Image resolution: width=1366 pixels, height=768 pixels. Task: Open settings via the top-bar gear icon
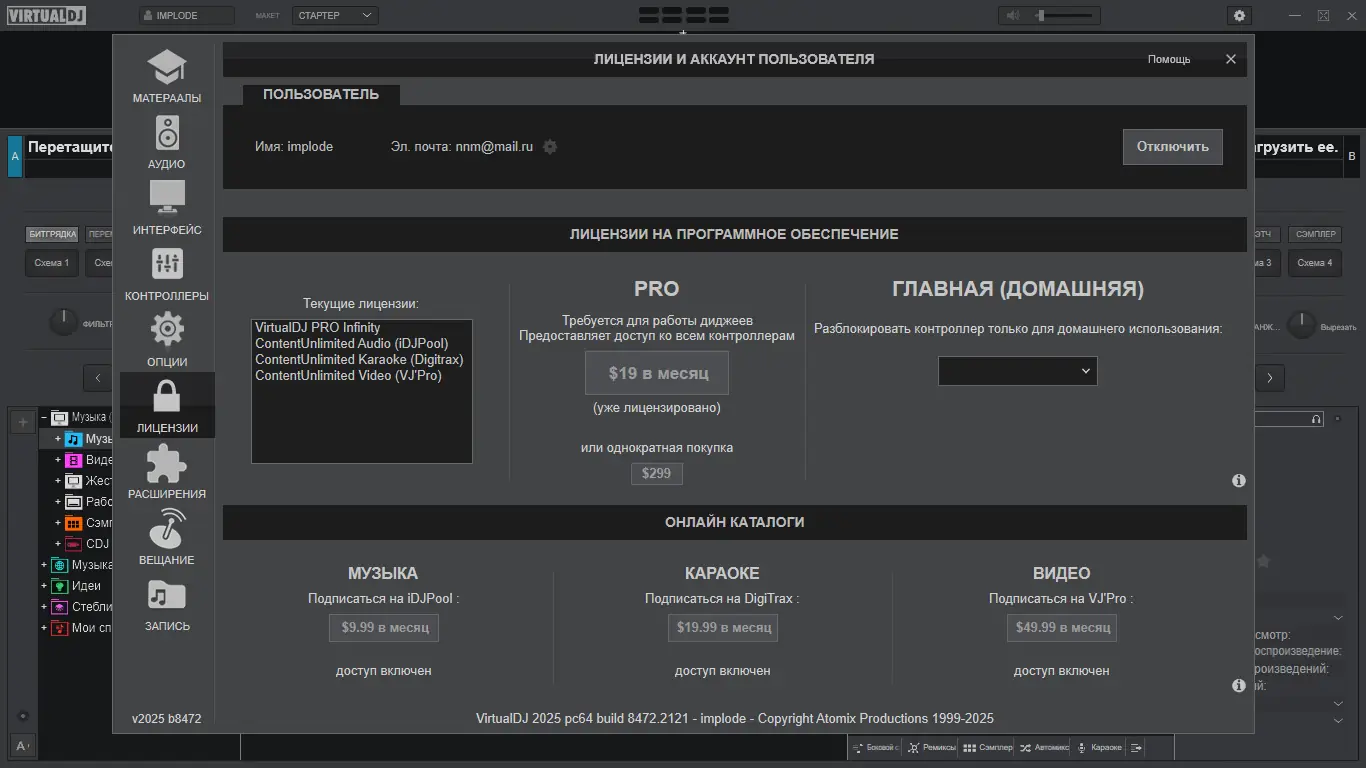click(x=1240, y=15)
